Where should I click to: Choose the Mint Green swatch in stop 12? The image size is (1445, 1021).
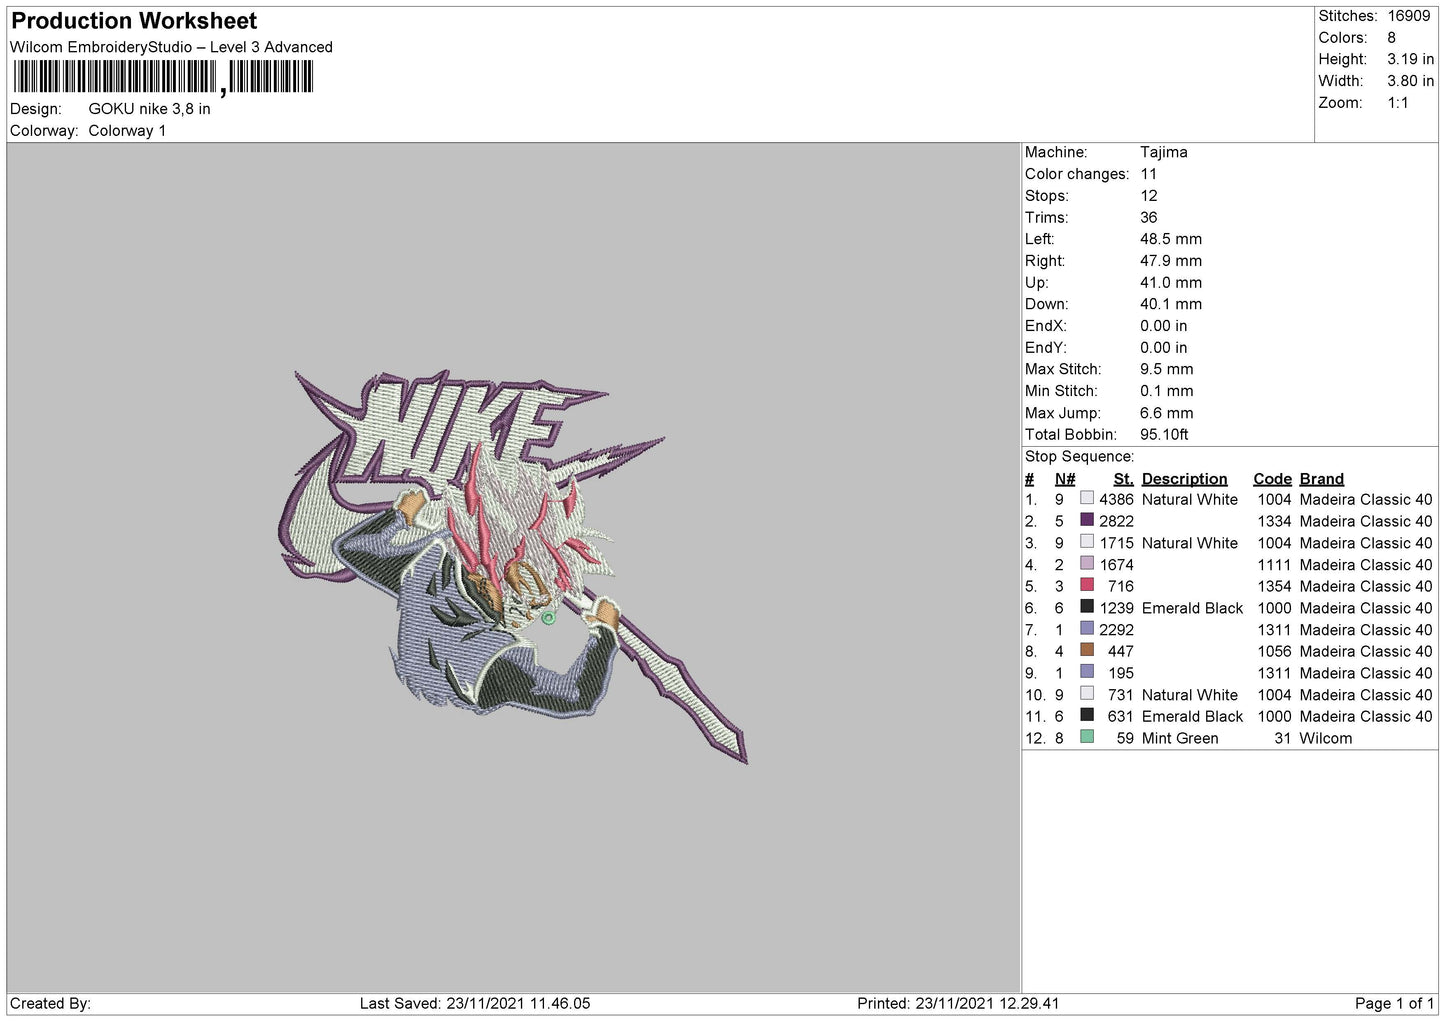(x=1087, y=738)
